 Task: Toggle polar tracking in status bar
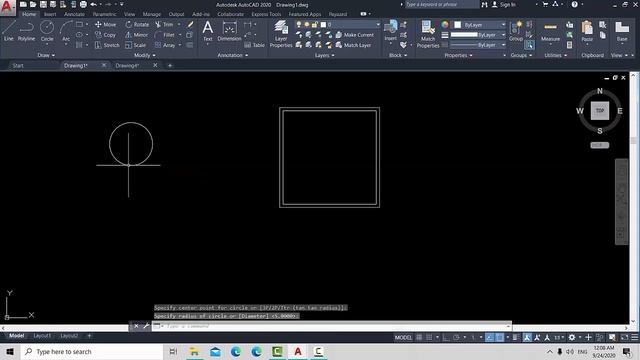tap(456, 337)
